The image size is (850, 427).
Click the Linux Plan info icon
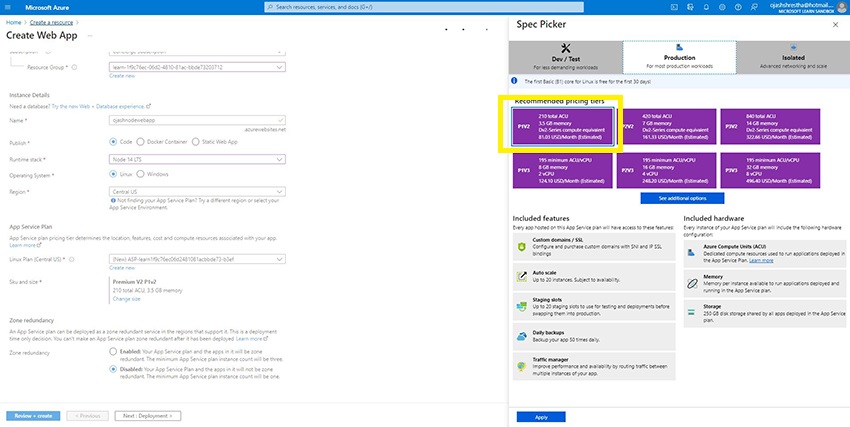(x=71, y=260)
